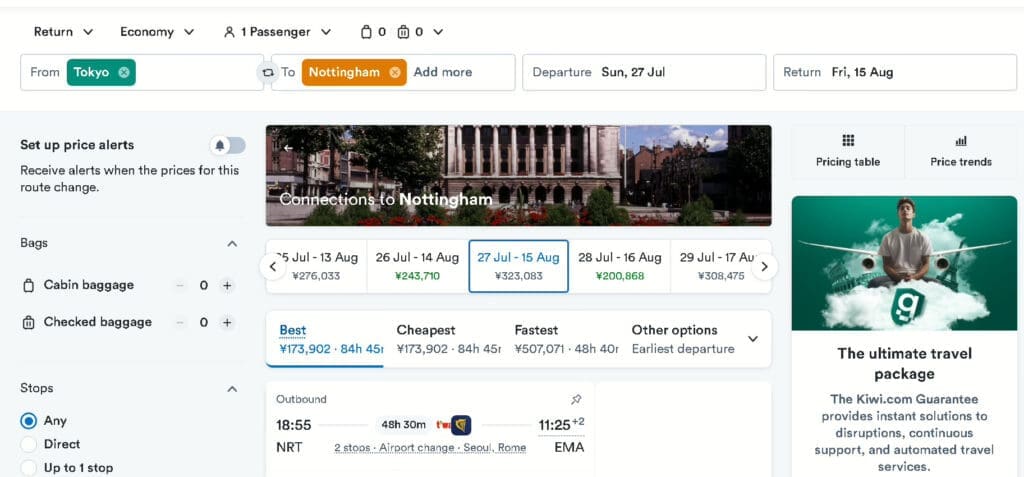The height and width of the screenshot is (477, 1024).
Task: Choose the 28 Jul - 16 Aug date option
Action: tap(620, 267)
